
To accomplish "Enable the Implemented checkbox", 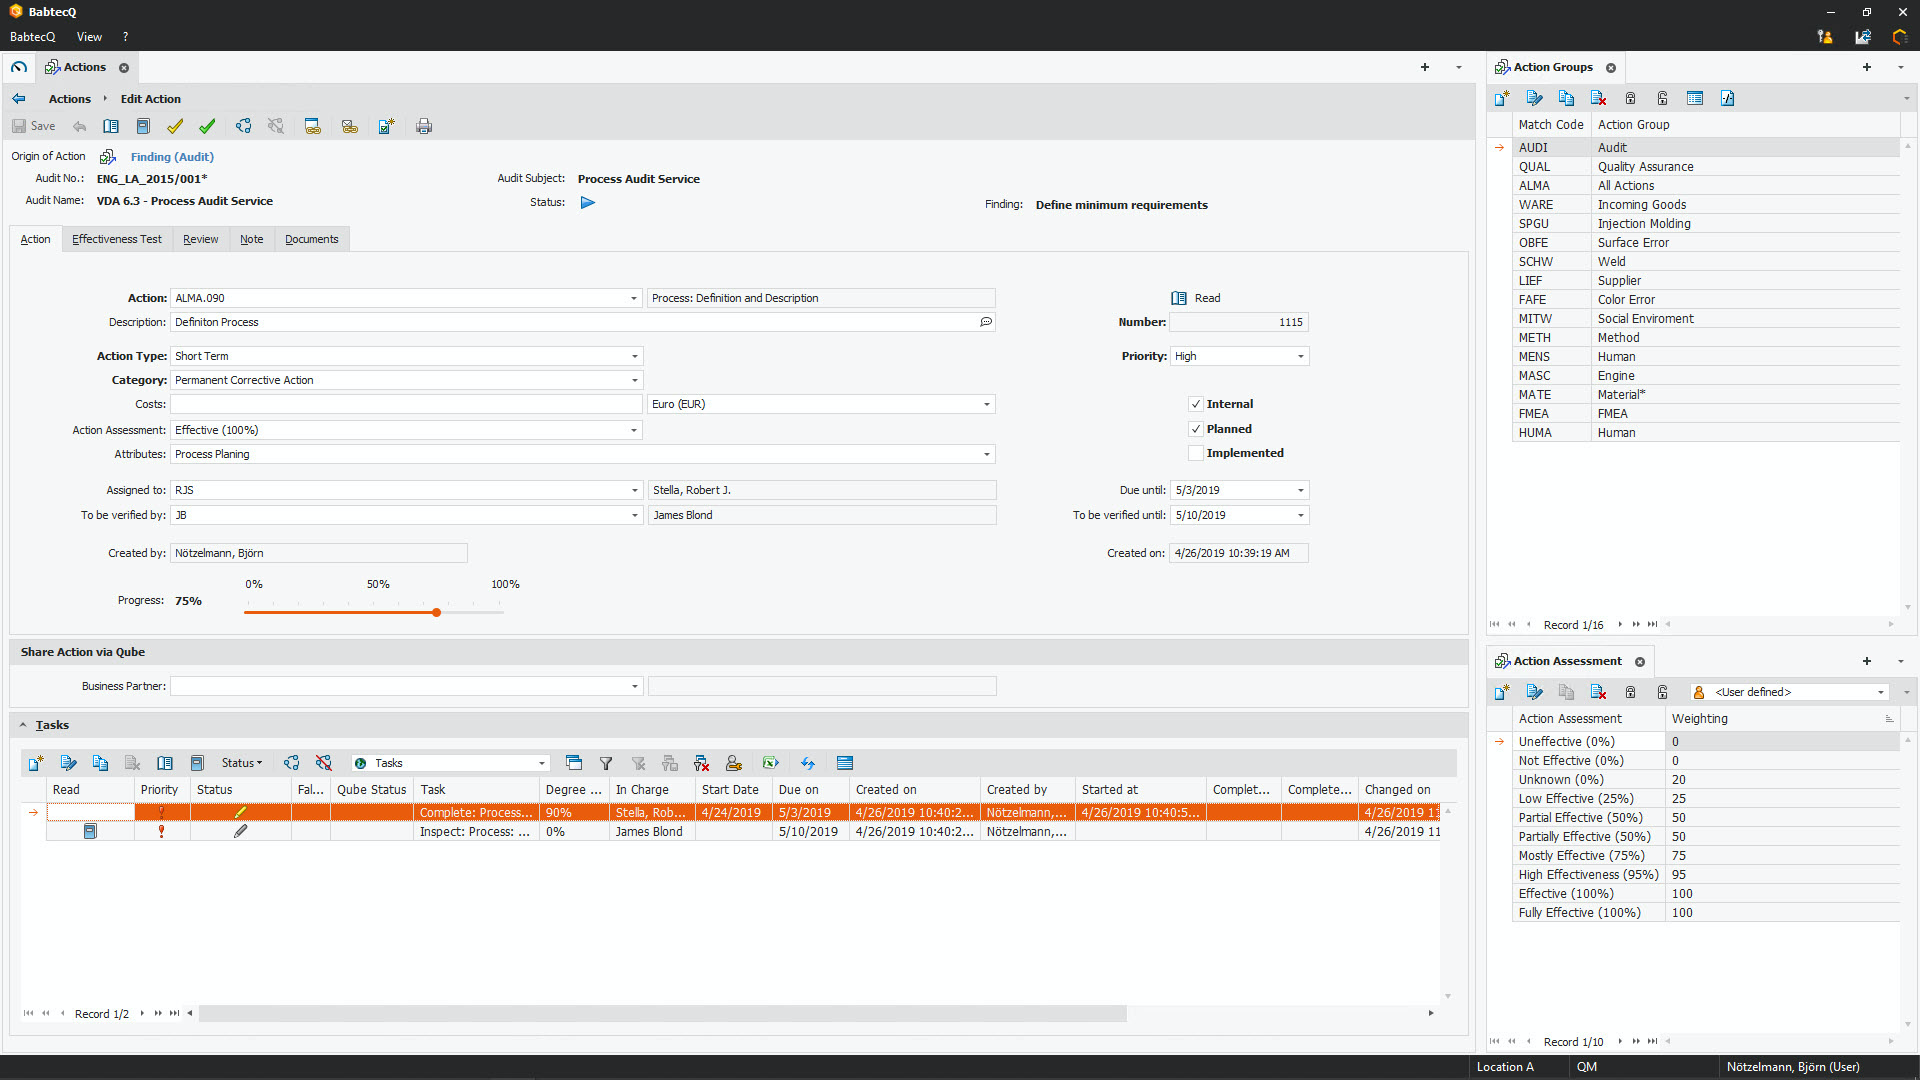I will pyautogui.click(x=1195, y=453).
